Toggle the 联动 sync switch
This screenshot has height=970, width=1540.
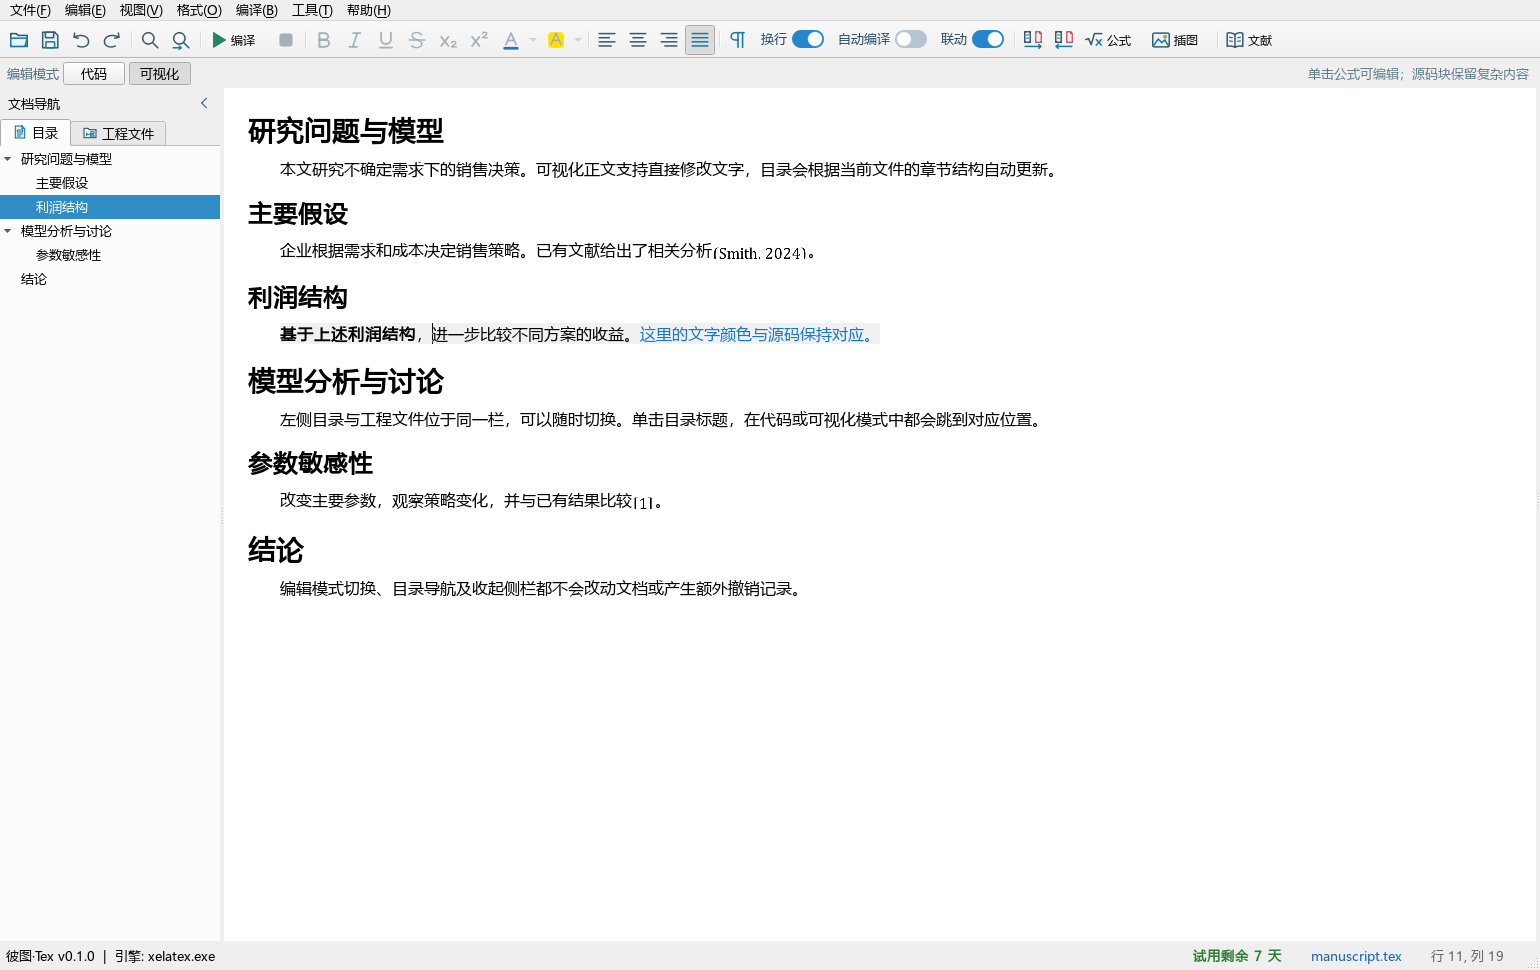point(988,39)
